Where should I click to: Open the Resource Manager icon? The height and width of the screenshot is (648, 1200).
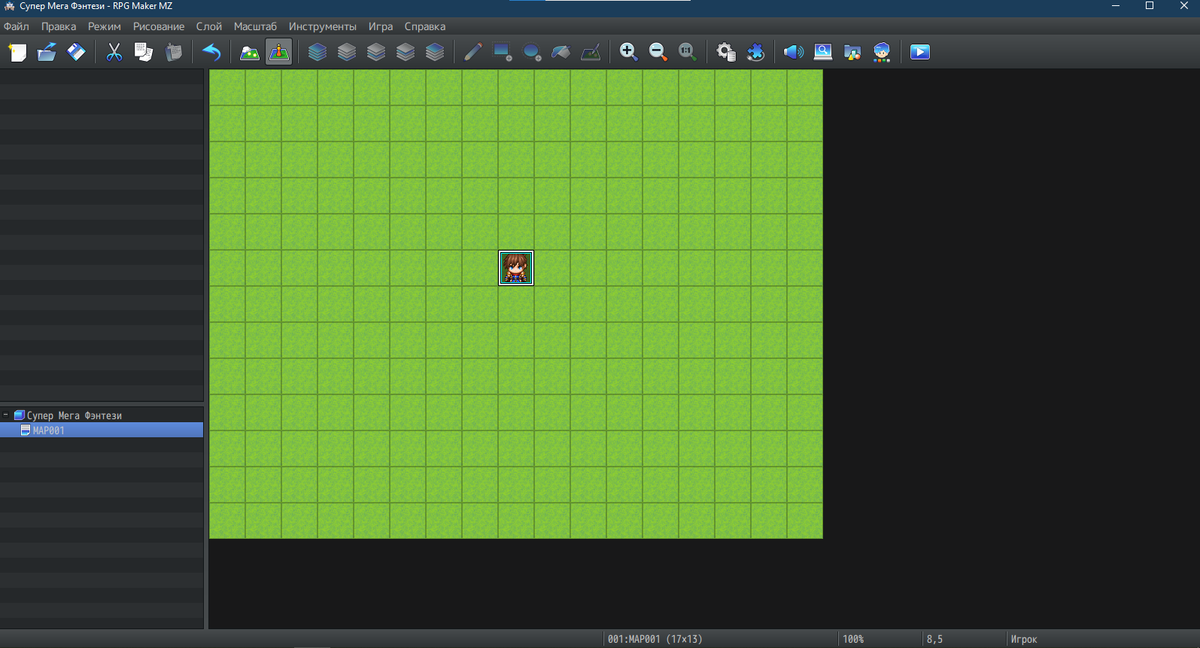(852, 52)
